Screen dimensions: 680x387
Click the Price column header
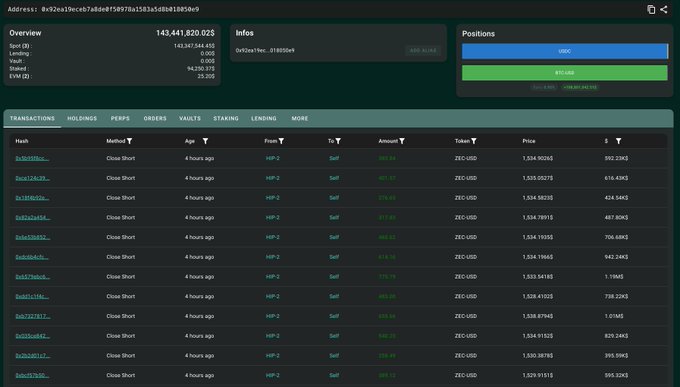529,141
